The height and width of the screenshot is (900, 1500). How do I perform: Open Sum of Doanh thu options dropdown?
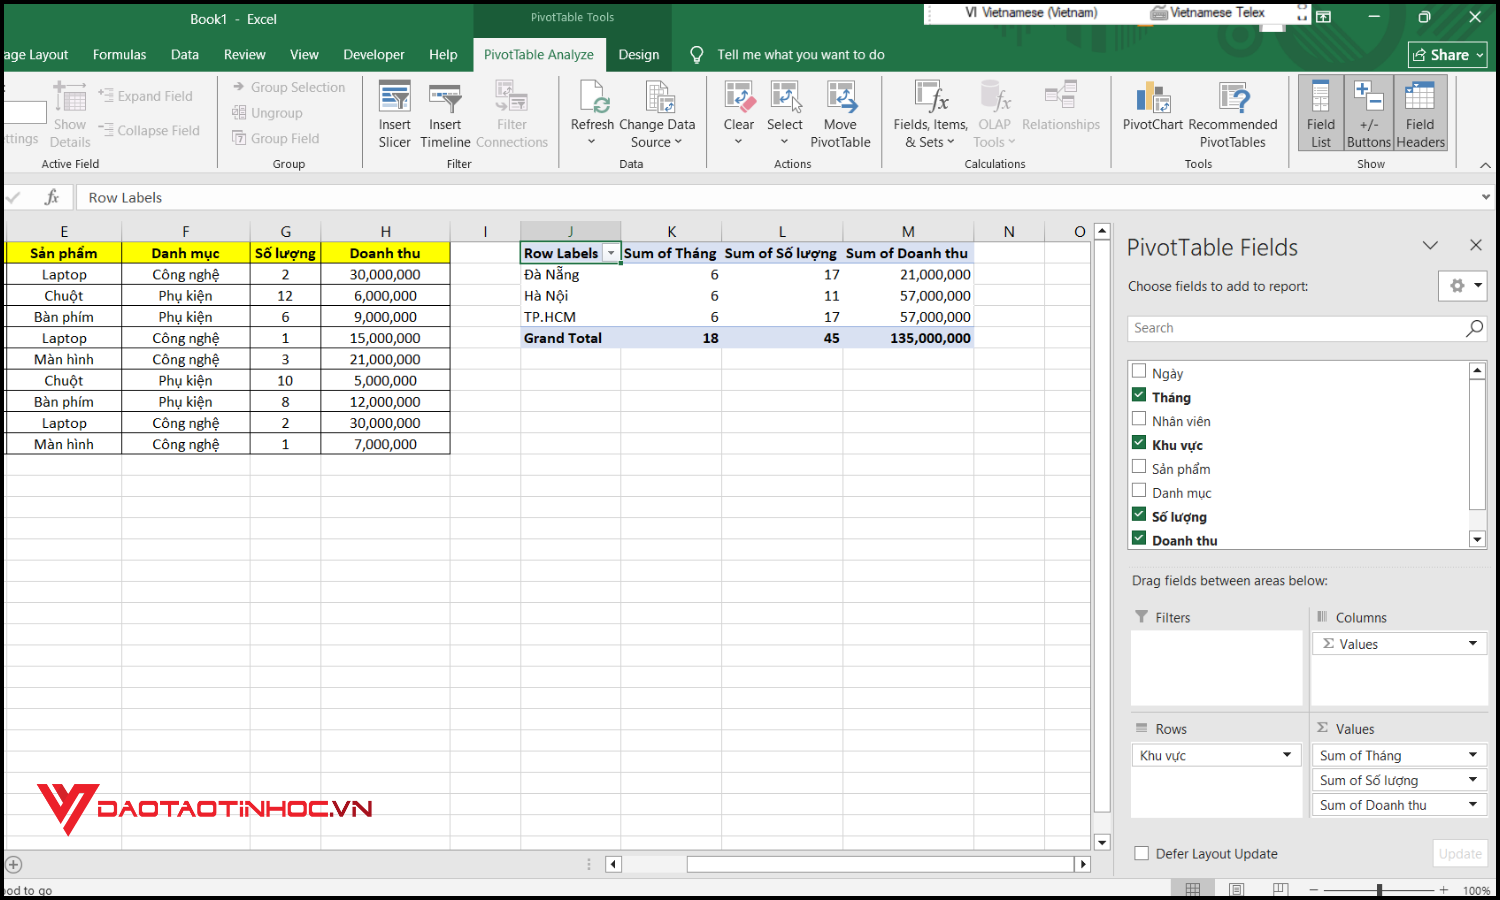tap(1472, 804)
